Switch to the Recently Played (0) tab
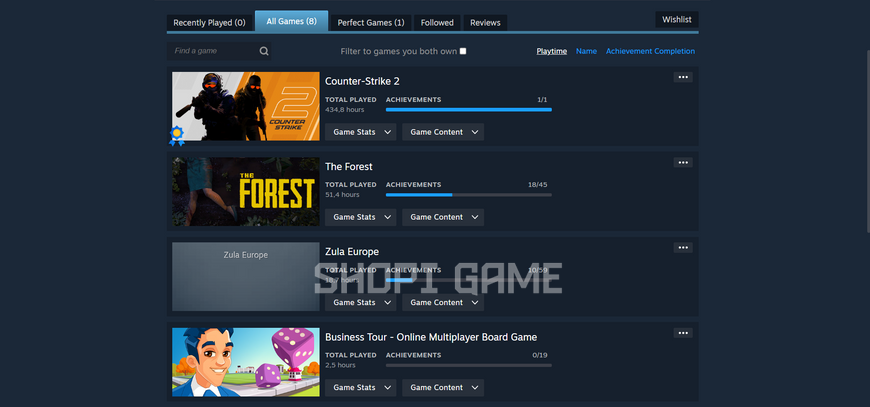The image size is (870, 407). coord(209,23)
